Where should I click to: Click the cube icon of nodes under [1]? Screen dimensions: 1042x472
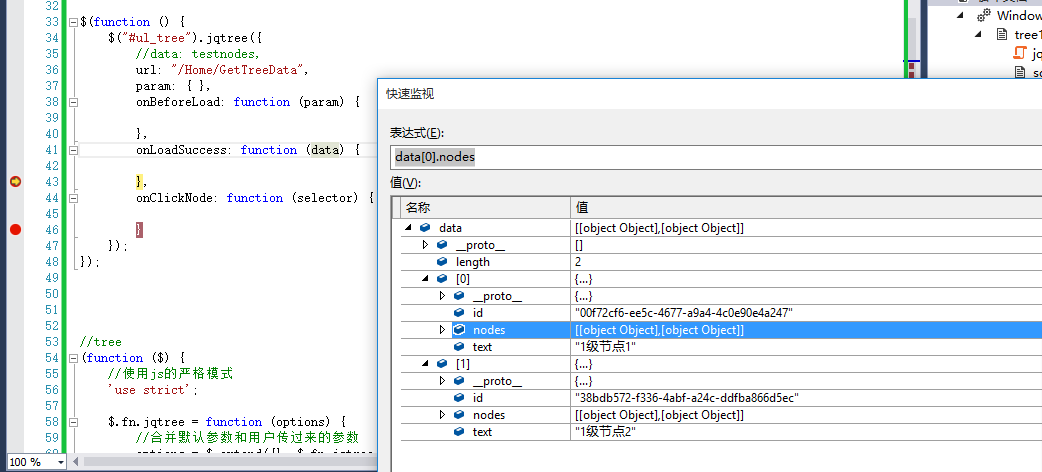click(x=459, y=415)
